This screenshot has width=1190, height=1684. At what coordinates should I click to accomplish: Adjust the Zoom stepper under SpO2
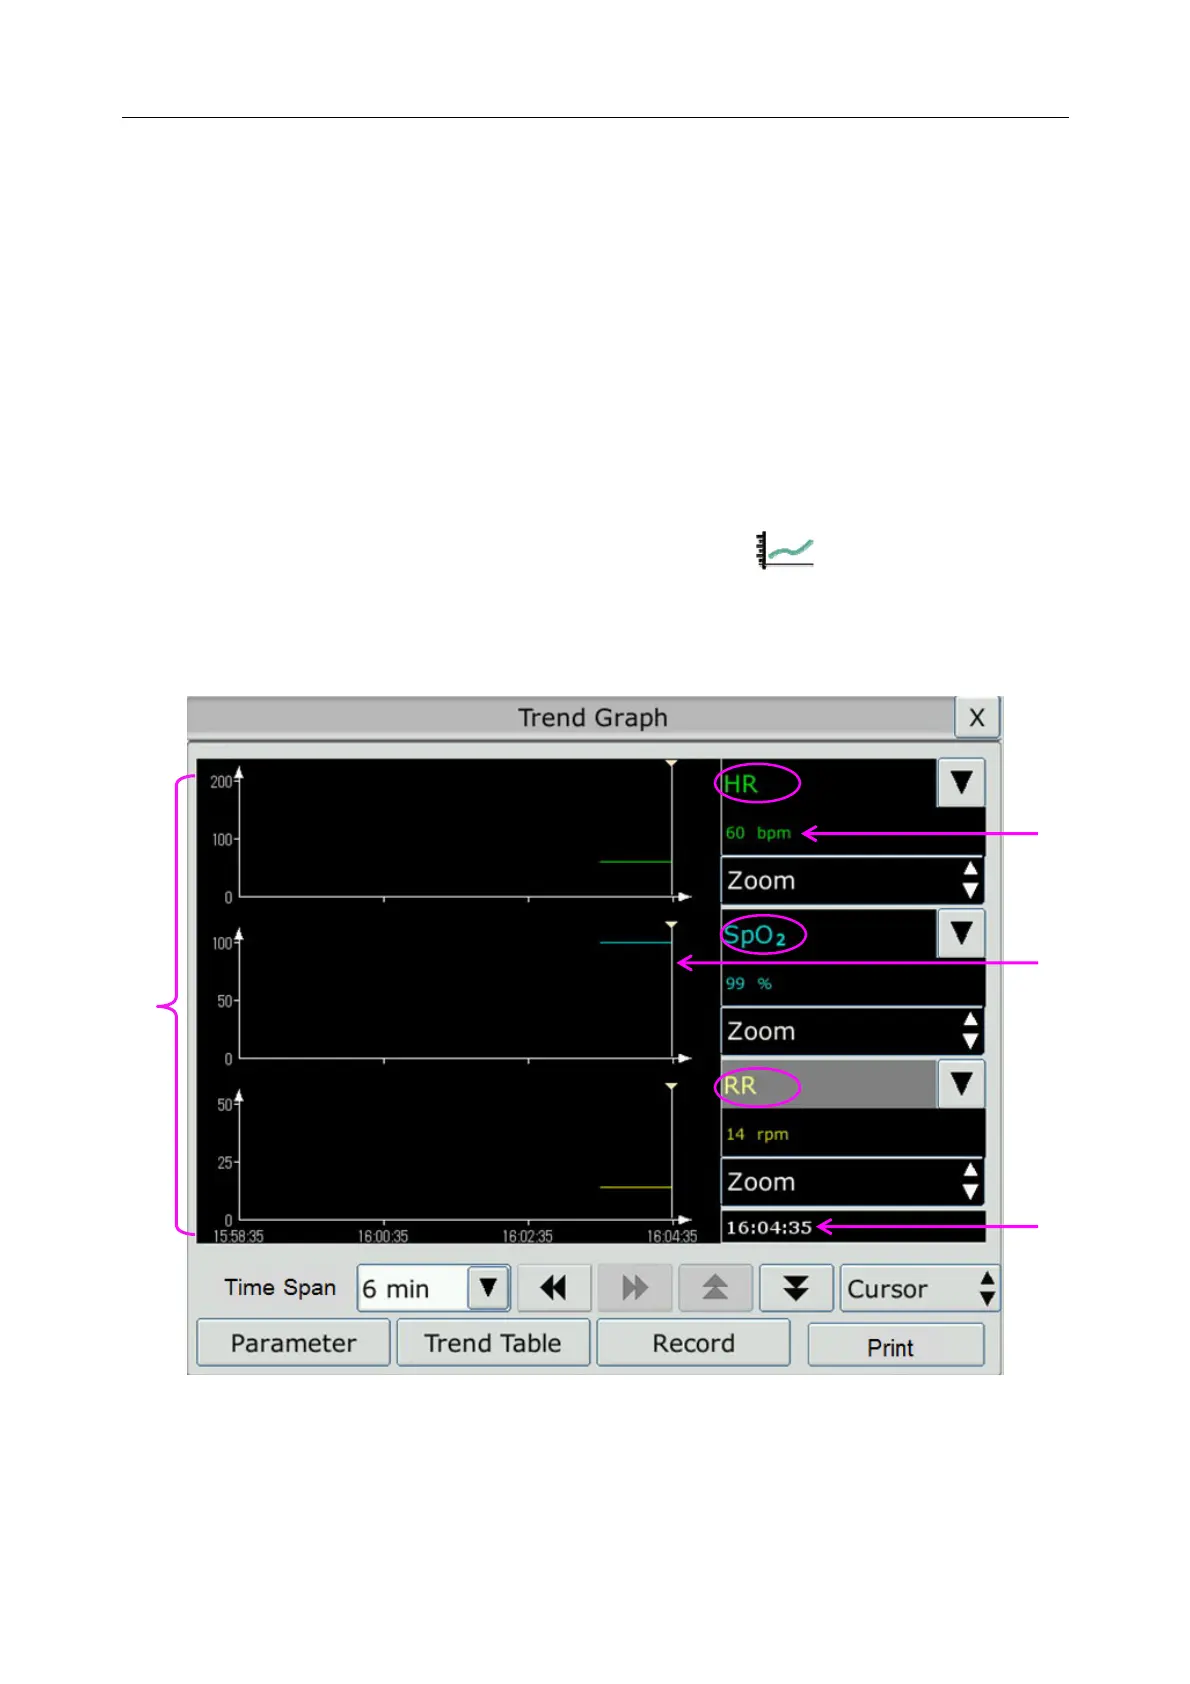point(852,1031)
